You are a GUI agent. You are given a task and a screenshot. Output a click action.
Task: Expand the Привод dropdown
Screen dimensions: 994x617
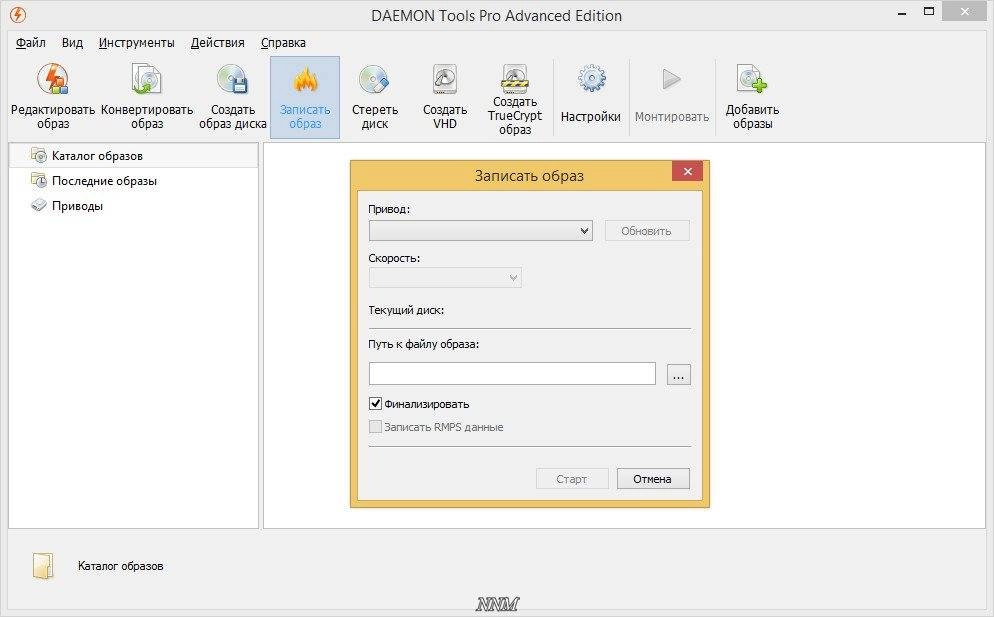click(481, 231)
